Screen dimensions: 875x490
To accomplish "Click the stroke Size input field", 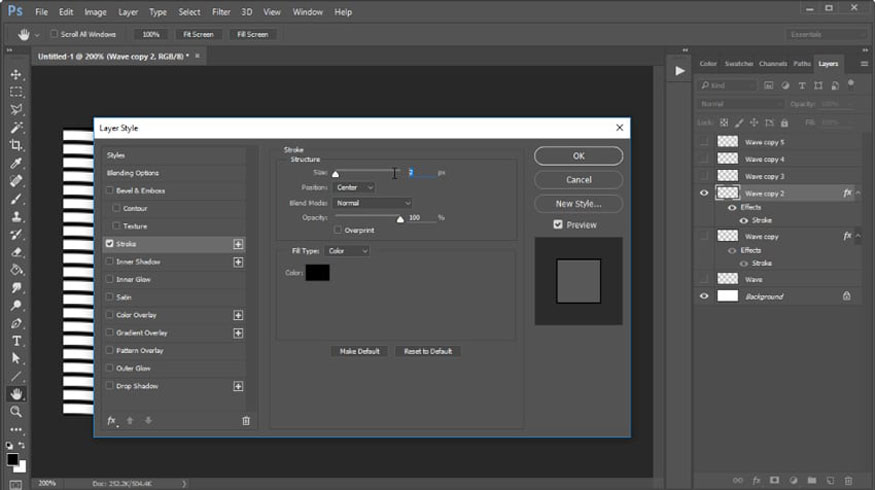I will coord(421,173).
